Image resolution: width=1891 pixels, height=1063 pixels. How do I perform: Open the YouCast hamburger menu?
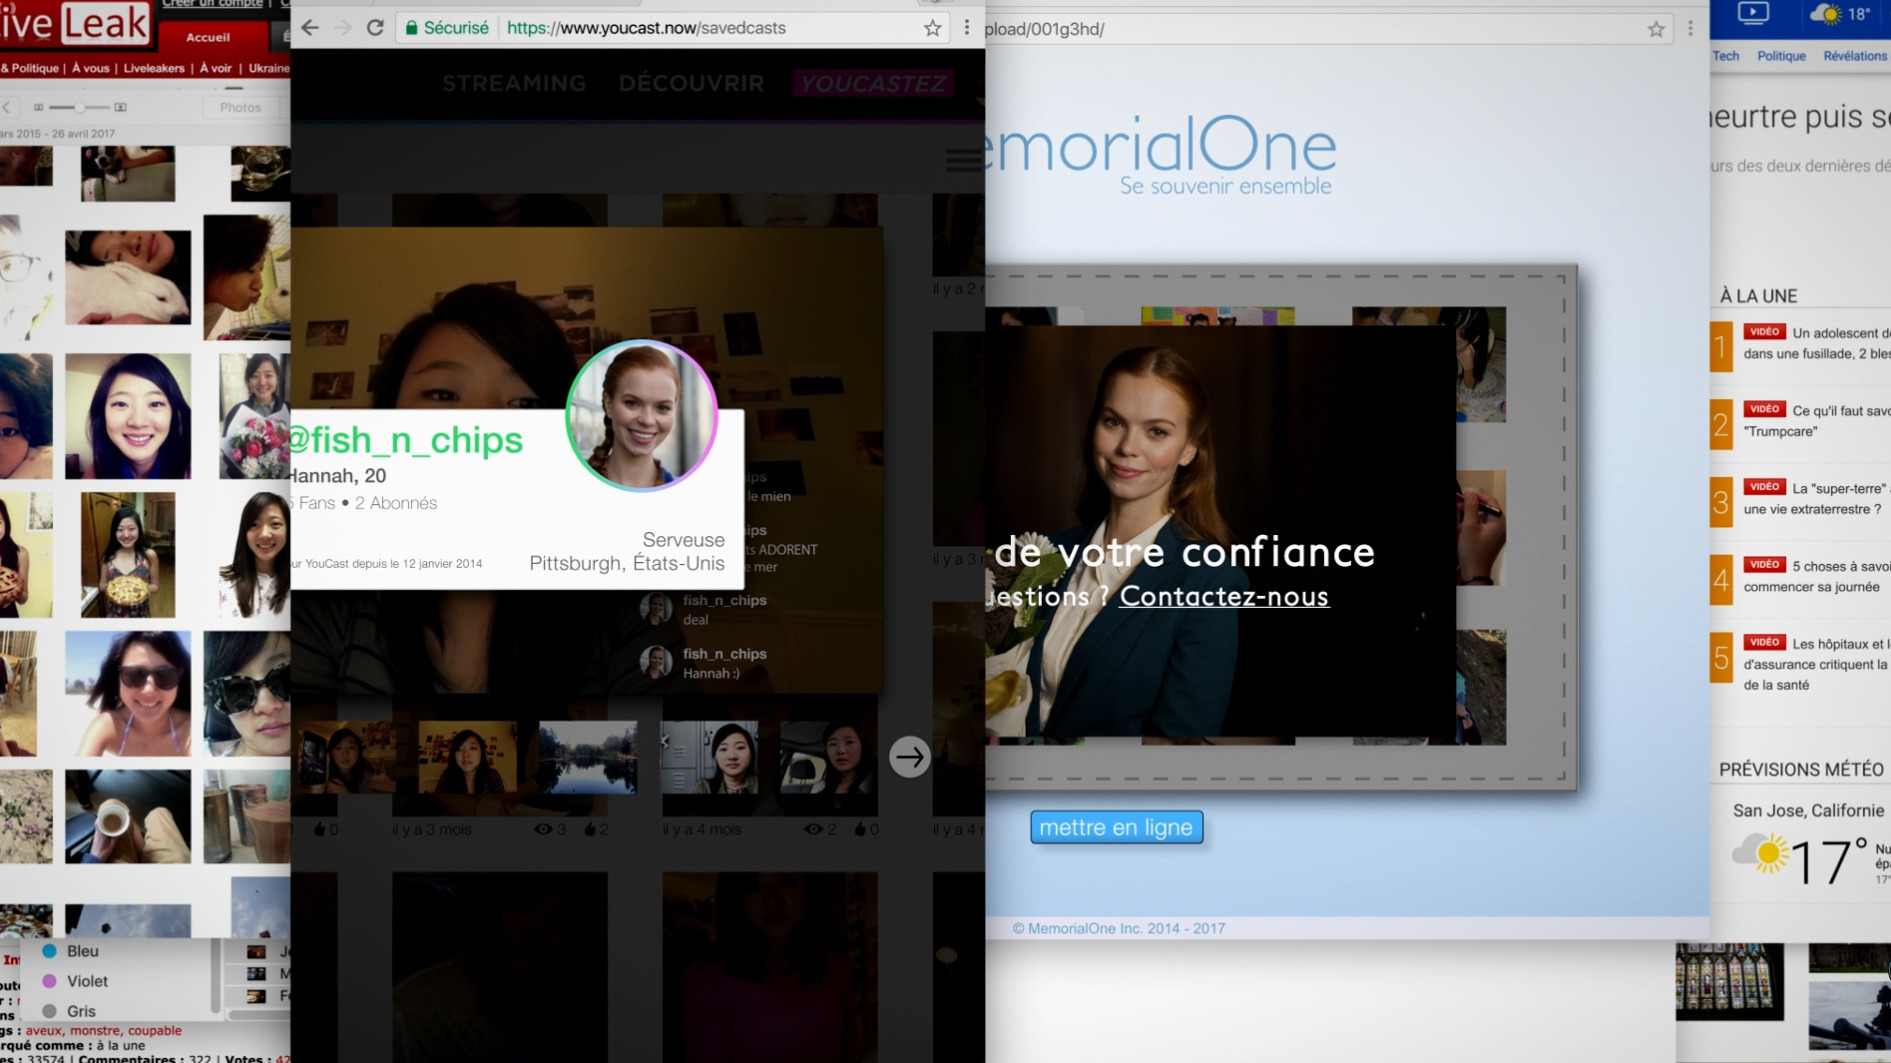[964, 160]
